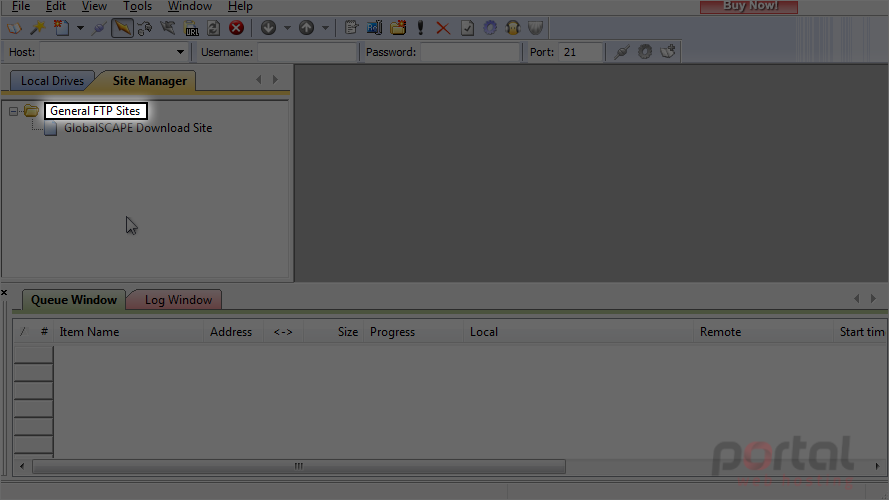The width and height of the screenshot is (889, 500).
Task: Click the Connect to URL icon
Action: (191, 28)
